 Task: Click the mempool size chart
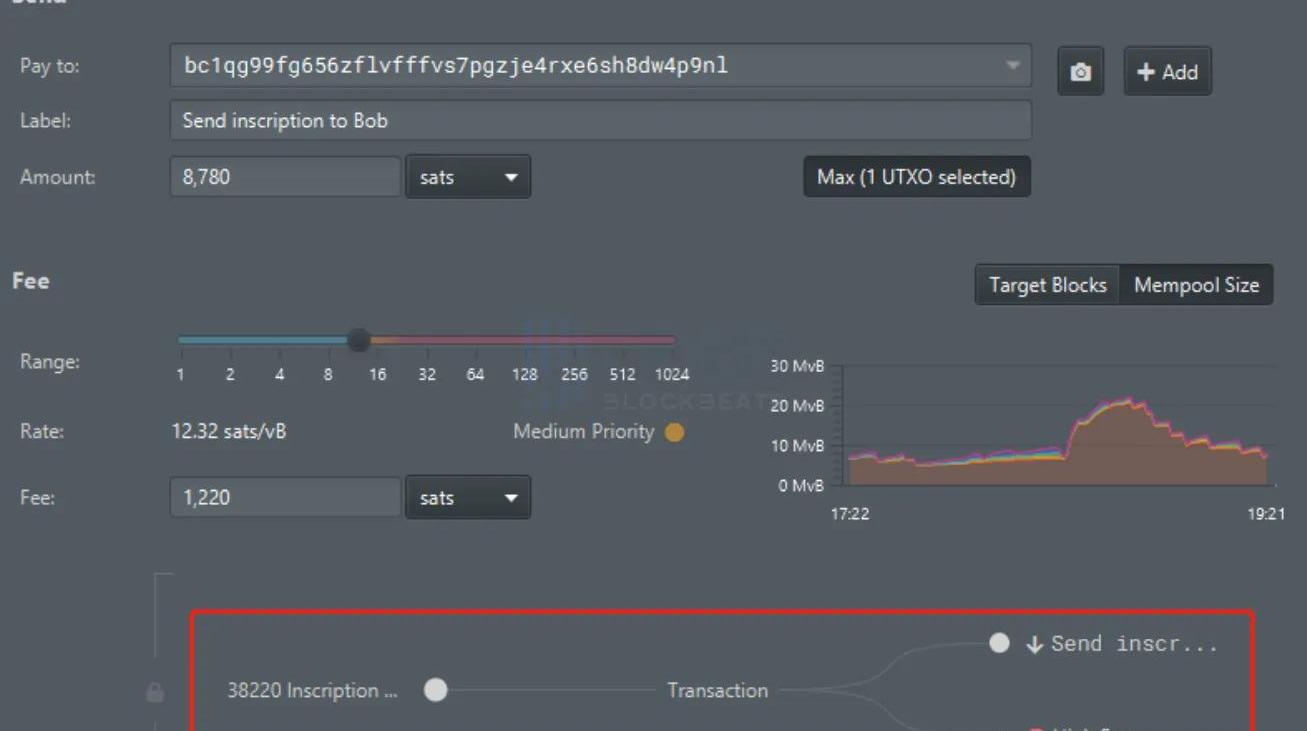click(x=1055, y=440)
